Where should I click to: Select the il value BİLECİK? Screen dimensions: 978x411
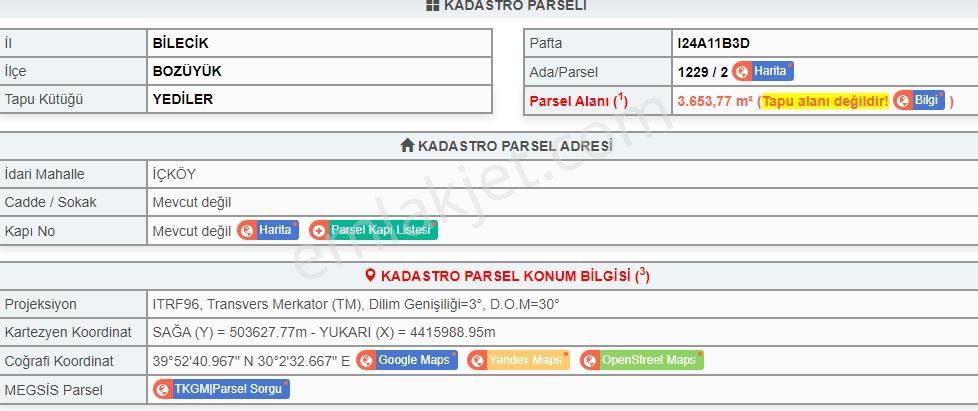[x=181, y=43]
